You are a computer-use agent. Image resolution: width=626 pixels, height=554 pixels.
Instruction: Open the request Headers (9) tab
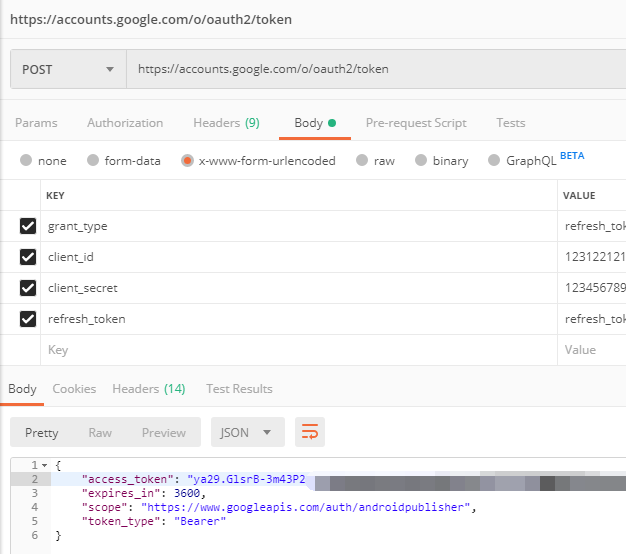[226, 123]
